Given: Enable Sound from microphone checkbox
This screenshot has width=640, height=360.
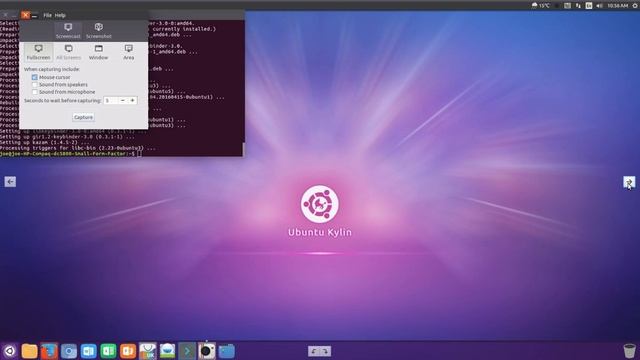Looking at the screenshot, I should coord(35,92).
